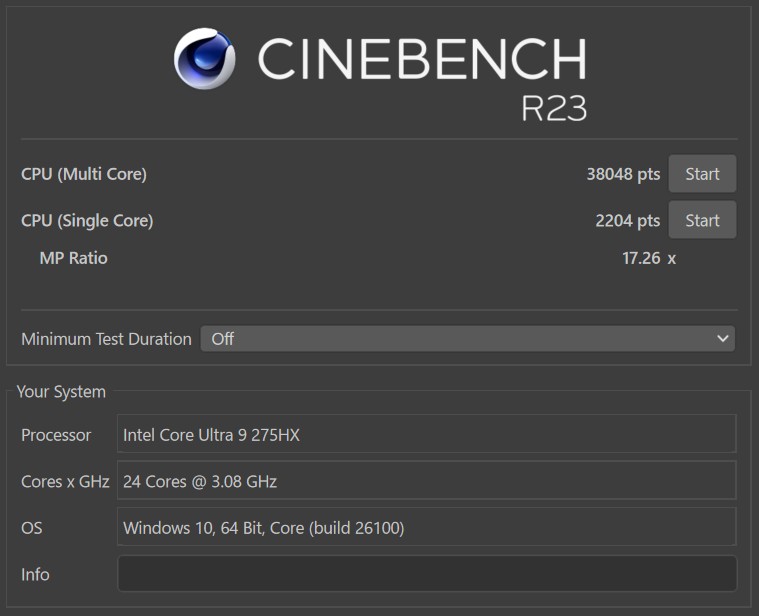Click the Cores x GHz field
The image size is (759, 616).
tap(426, 481)
